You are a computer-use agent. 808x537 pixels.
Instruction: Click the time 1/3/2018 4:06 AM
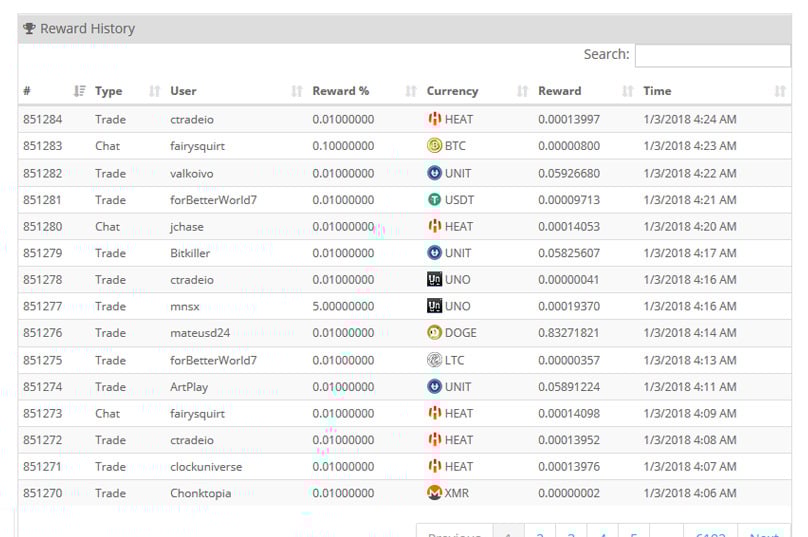tap(690, 493)
